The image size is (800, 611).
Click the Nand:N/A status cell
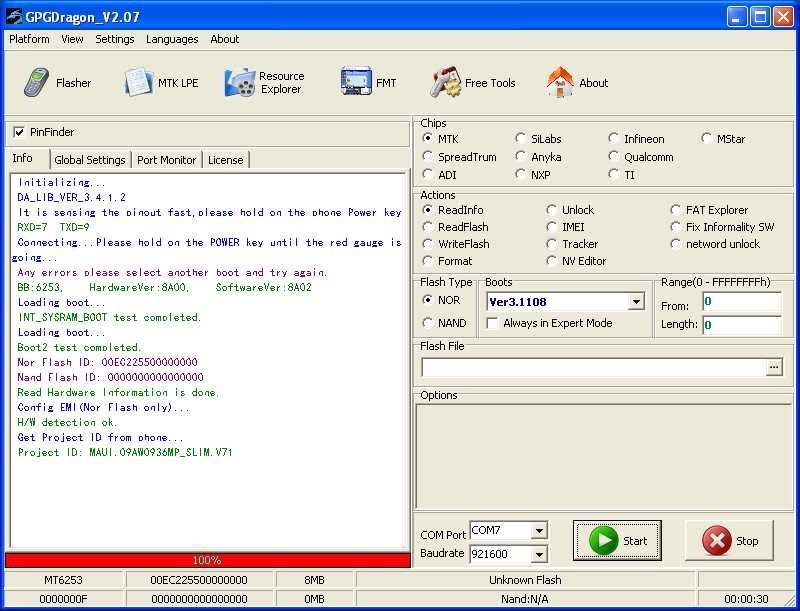click(525, 599)
